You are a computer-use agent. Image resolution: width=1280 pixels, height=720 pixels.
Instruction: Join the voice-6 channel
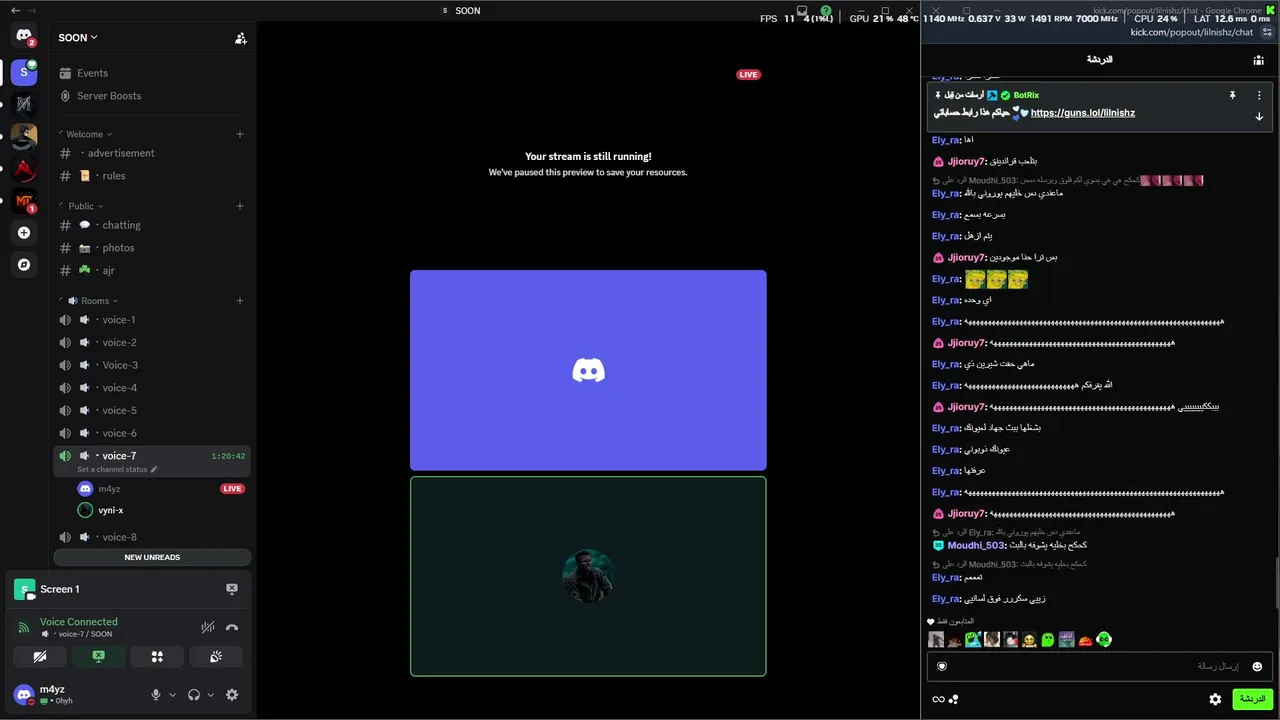pyautogui.click(x=152, y=434)
